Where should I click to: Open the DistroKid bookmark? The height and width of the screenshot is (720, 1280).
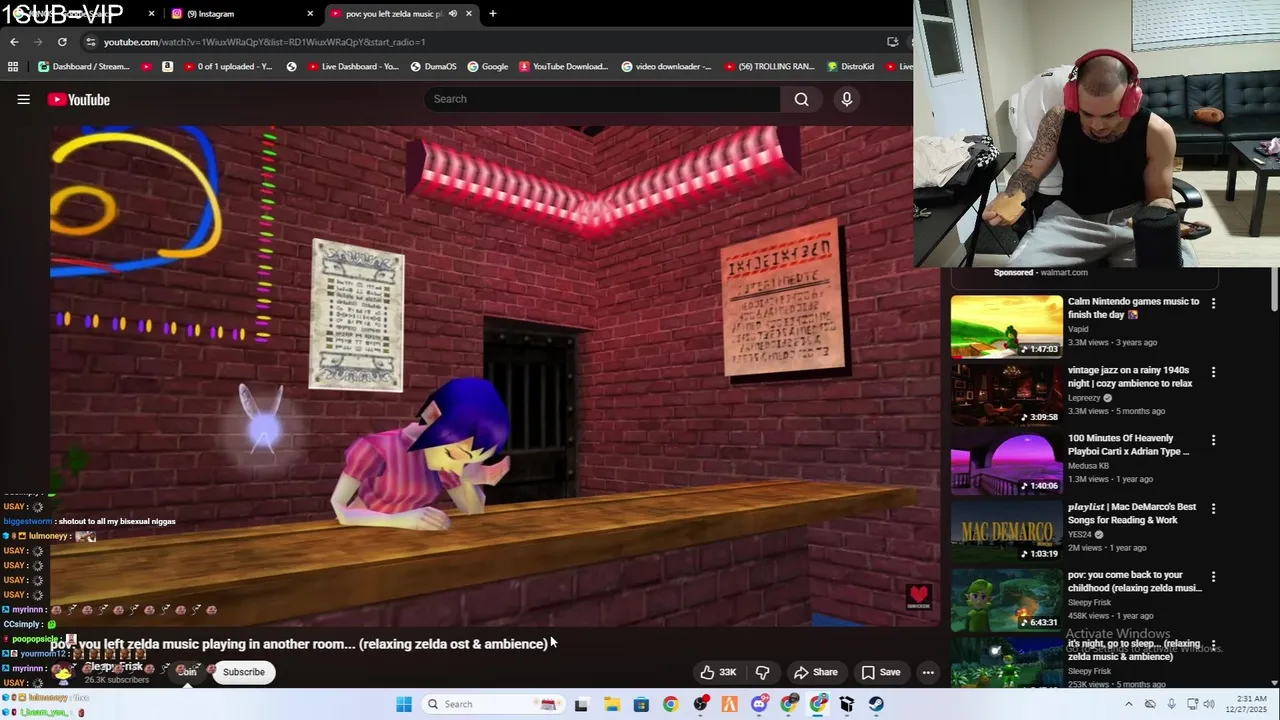tap(851, 67)
